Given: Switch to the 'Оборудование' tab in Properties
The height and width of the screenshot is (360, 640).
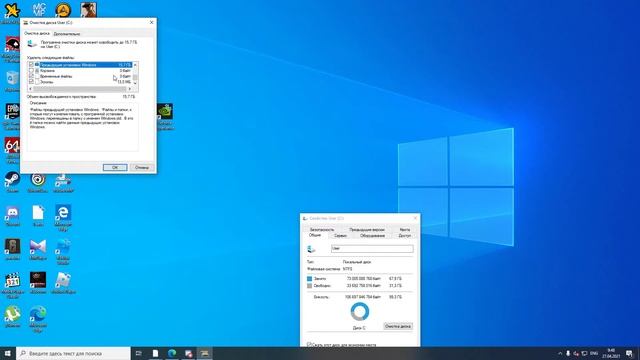Looking at the screenshot, I should (373, 236).
